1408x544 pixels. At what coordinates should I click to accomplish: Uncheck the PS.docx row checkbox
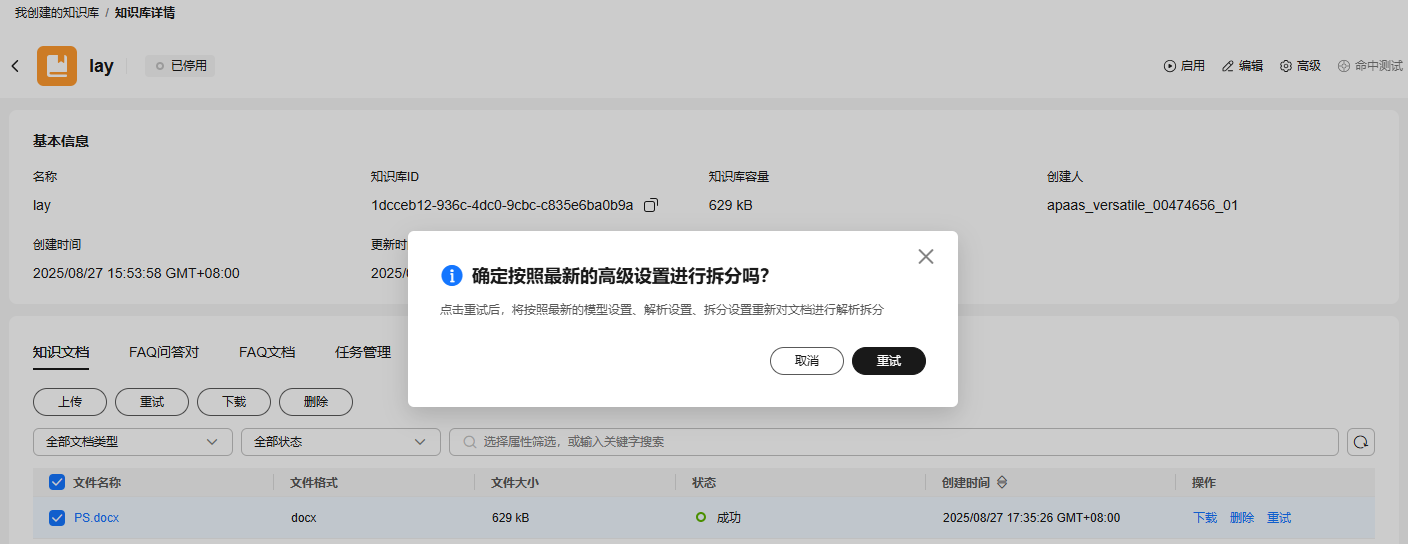pos(57,518)
